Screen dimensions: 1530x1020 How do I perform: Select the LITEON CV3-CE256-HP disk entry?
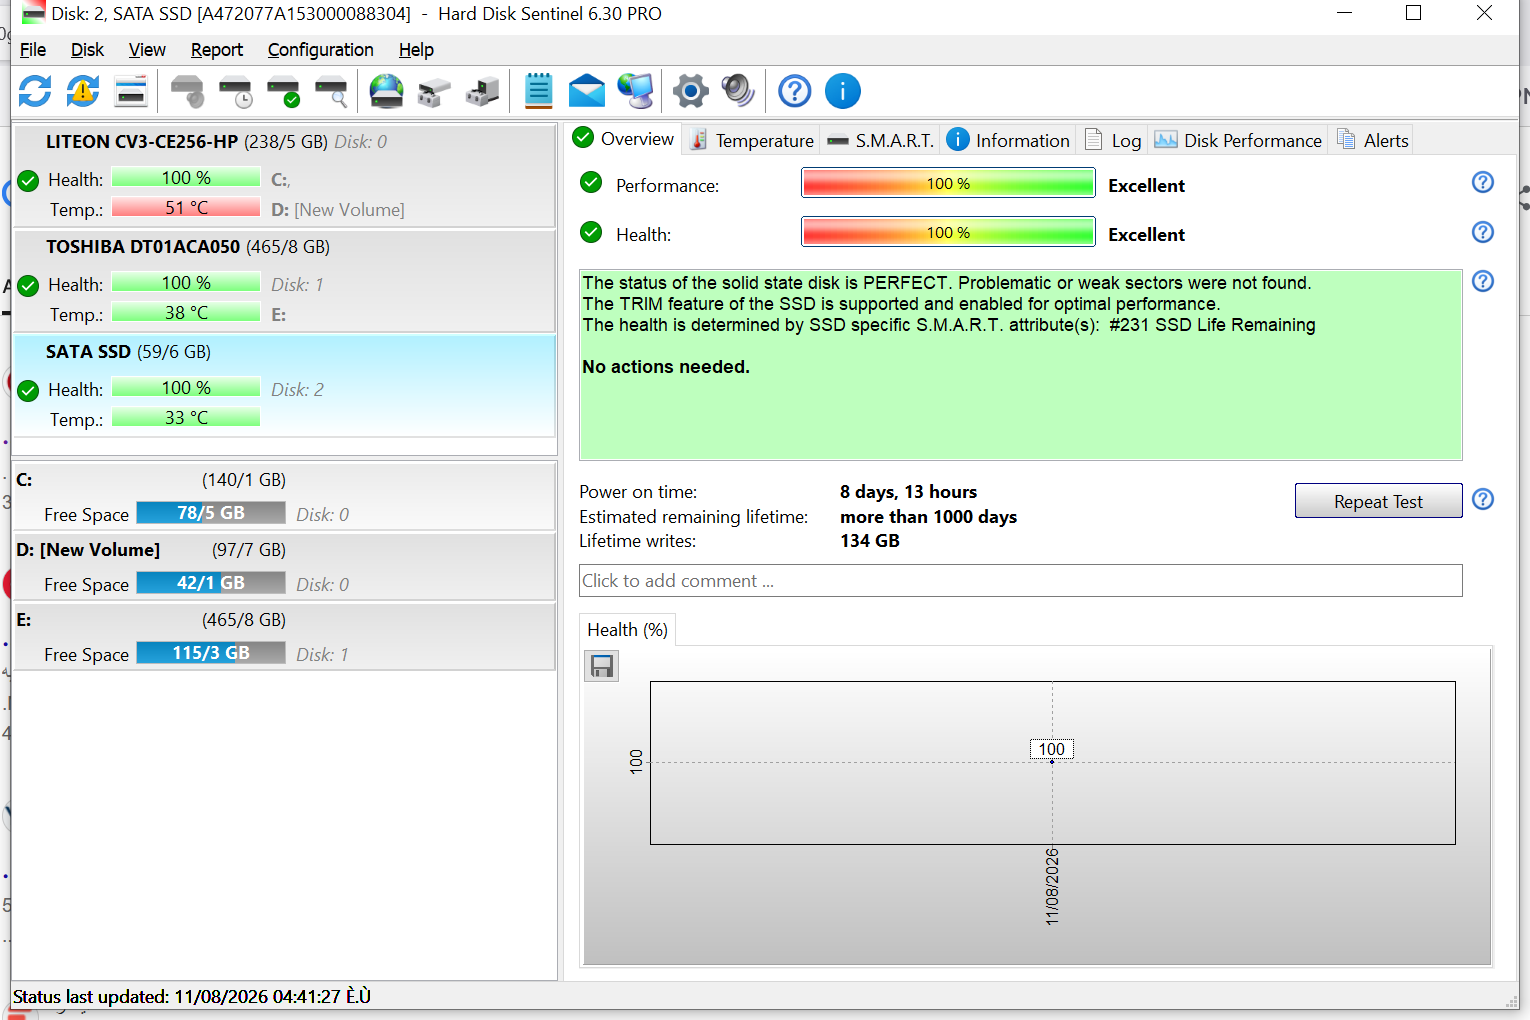[284, 176]
